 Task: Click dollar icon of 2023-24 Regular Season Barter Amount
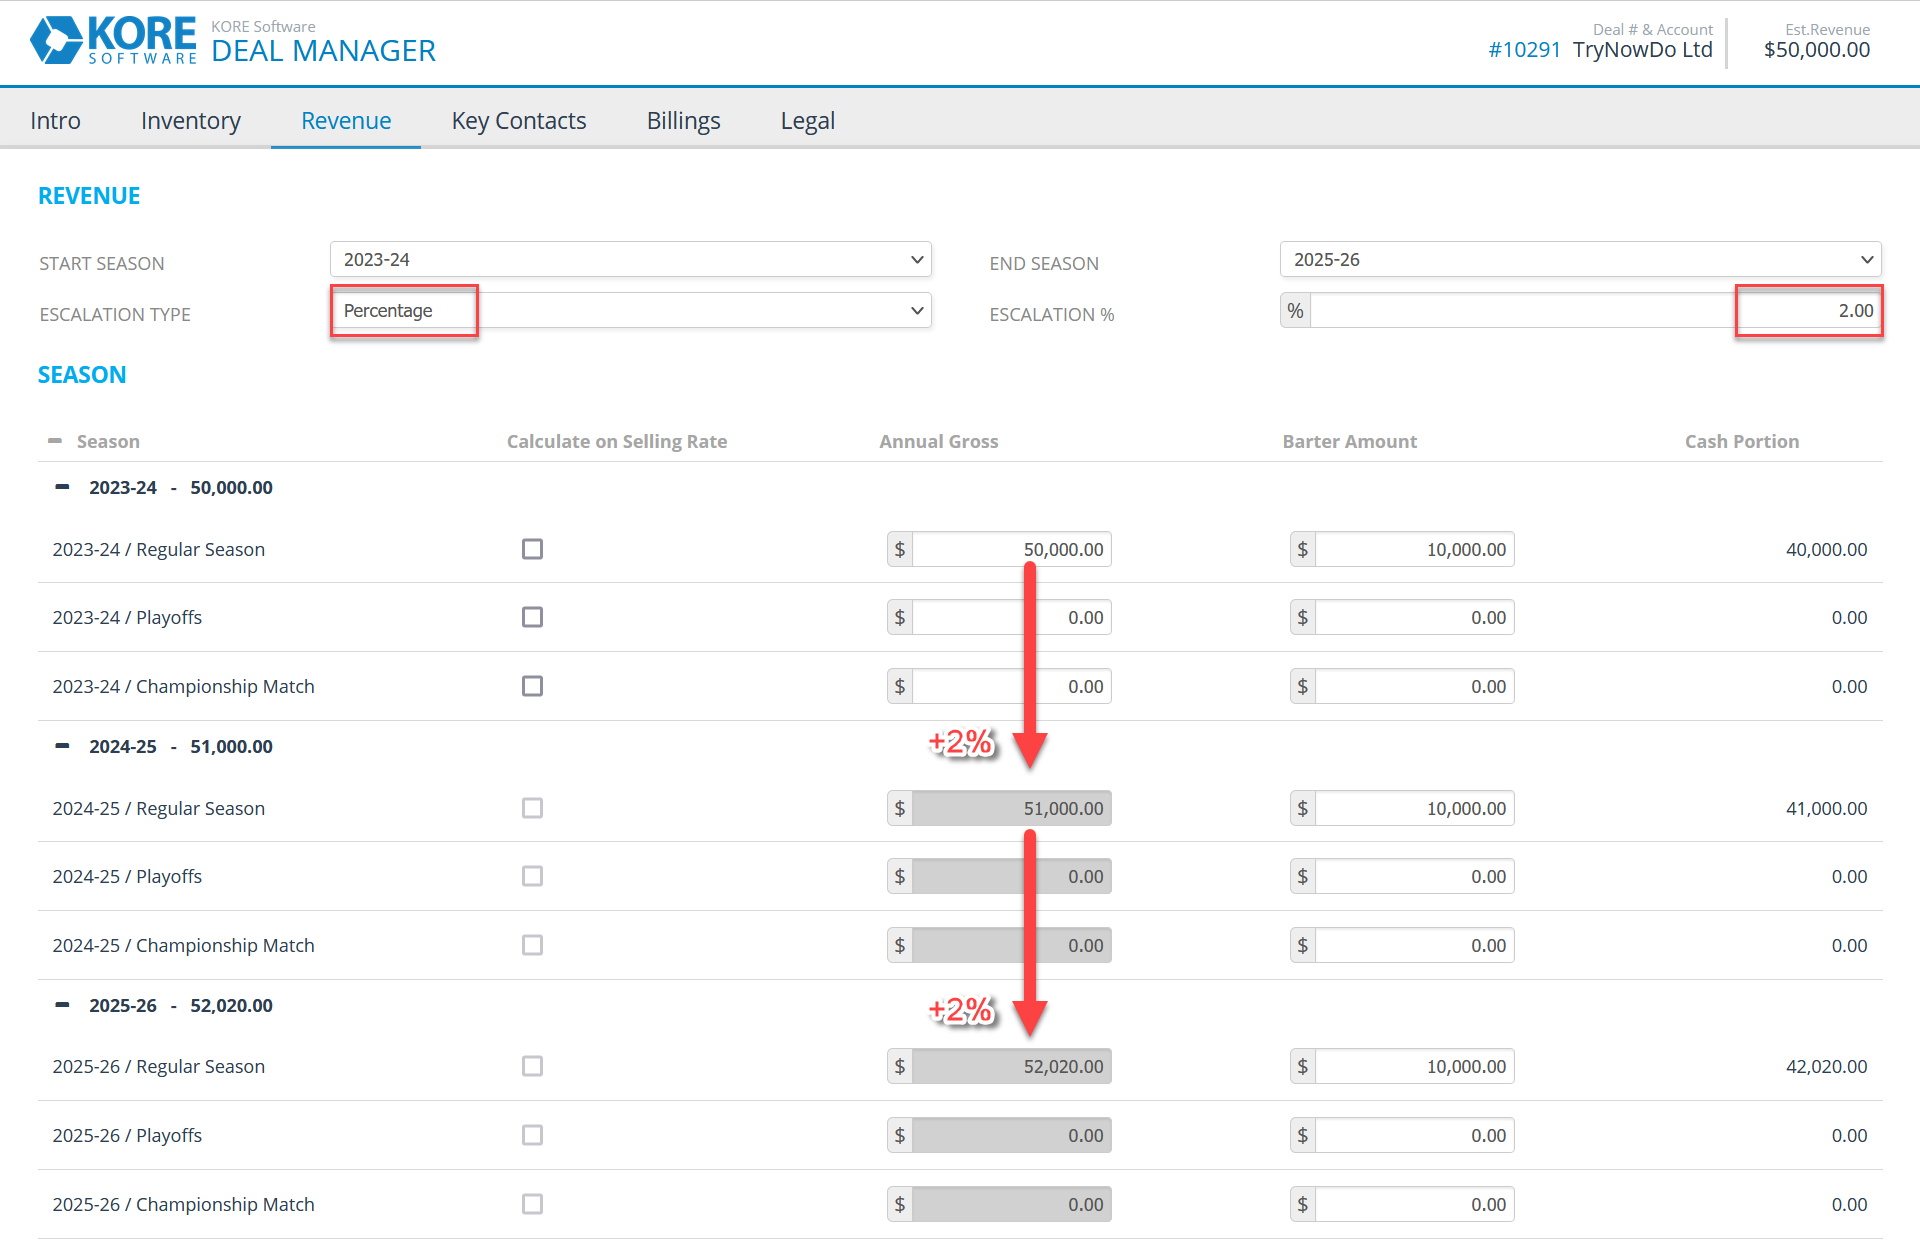[x=1302, y=549]
